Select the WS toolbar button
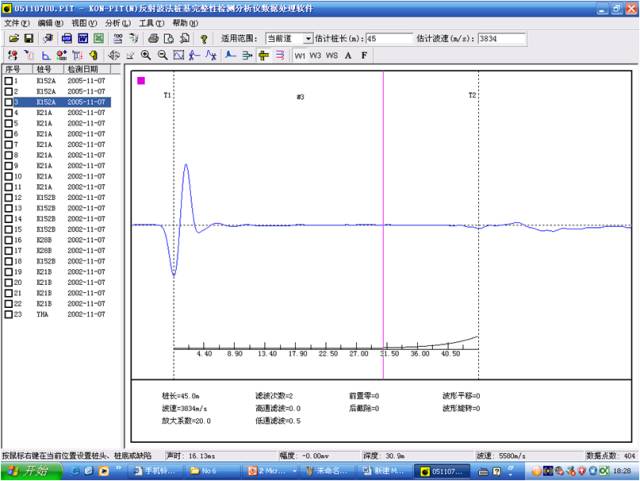The width and height of the screenshot is (640, 481). tap(332, 56)
